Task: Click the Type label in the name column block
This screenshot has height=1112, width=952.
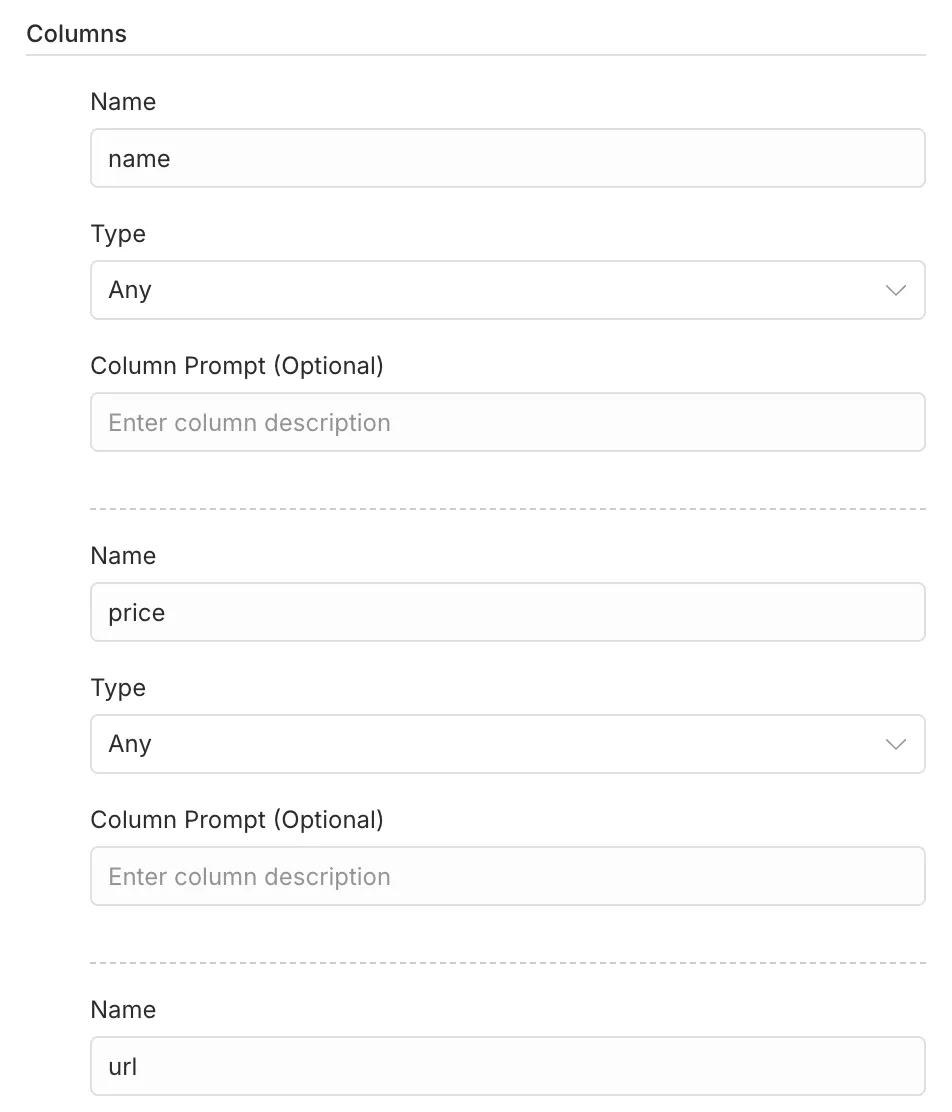Action: click(118, 234)
